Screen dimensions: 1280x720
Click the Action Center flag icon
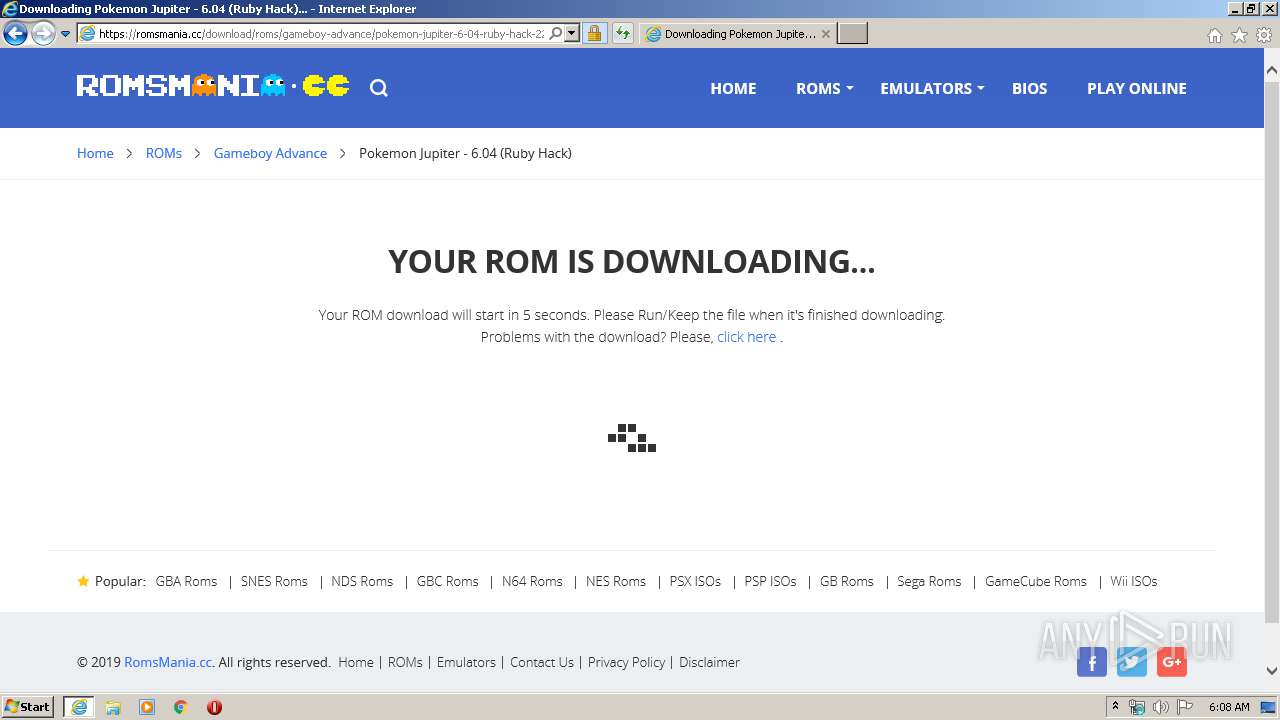(1184, 707)
